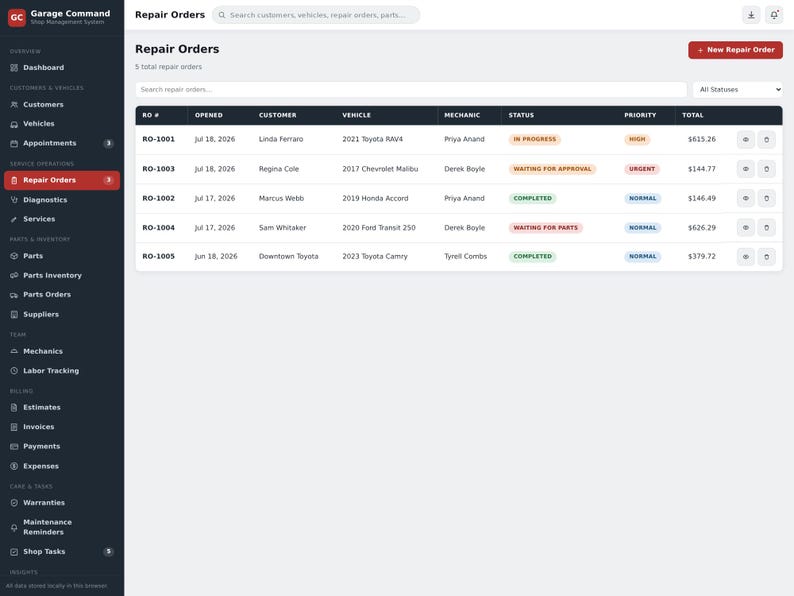Viewport: 794px width, 596px height.
Task: Click the Diagnostics stethoscope icon
Action: [x=14, y=200]
